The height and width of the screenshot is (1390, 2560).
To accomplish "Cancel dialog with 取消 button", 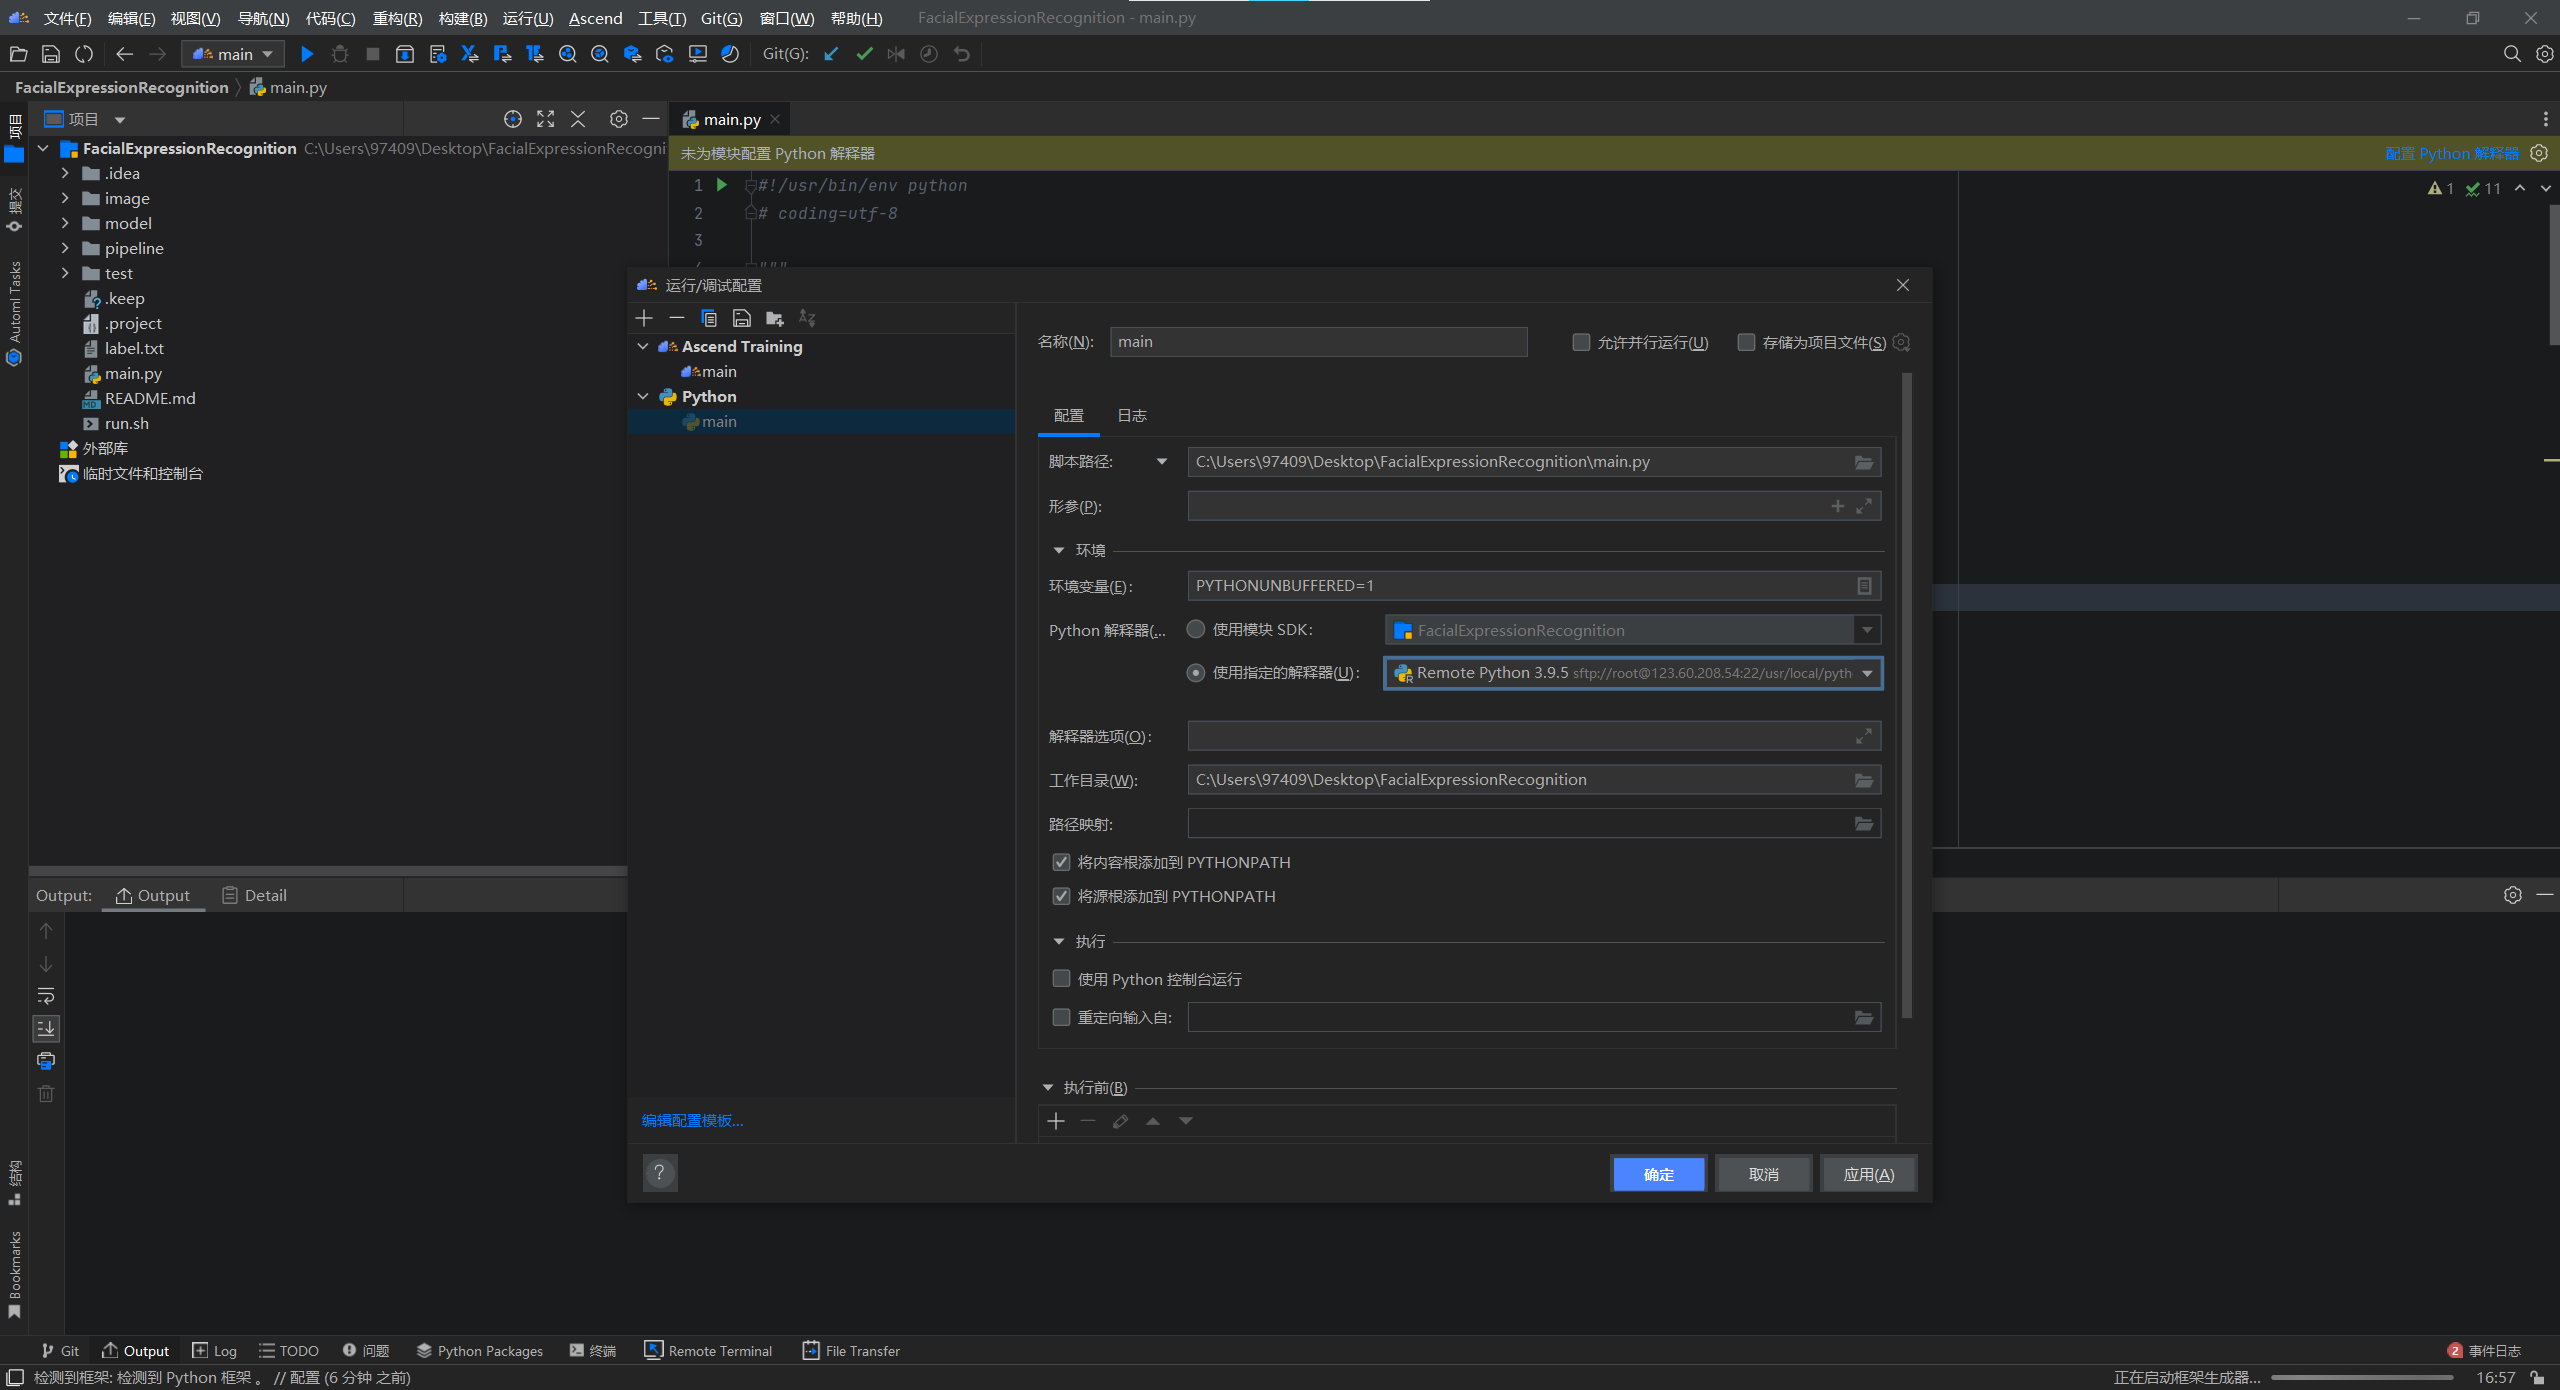I will pyautogui.click(x=1763, y=1174).
